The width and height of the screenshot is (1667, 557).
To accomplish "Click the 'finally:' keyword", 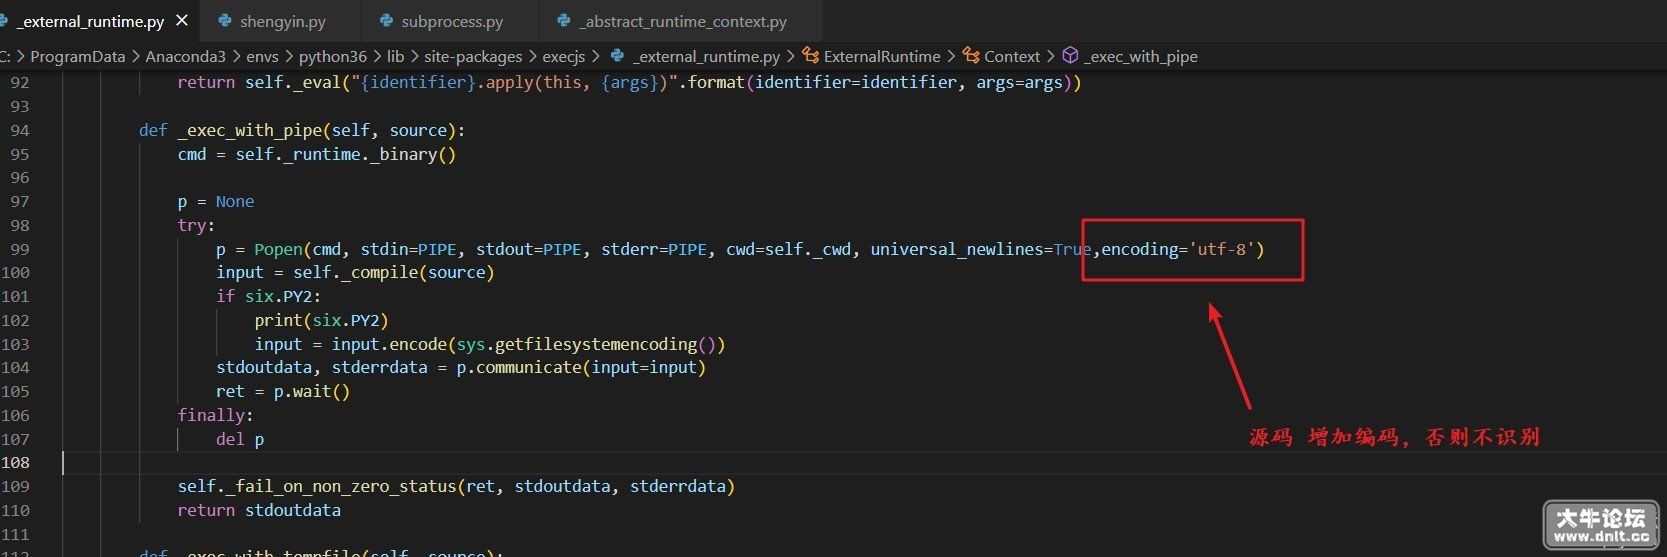I will tap(215, 415).
